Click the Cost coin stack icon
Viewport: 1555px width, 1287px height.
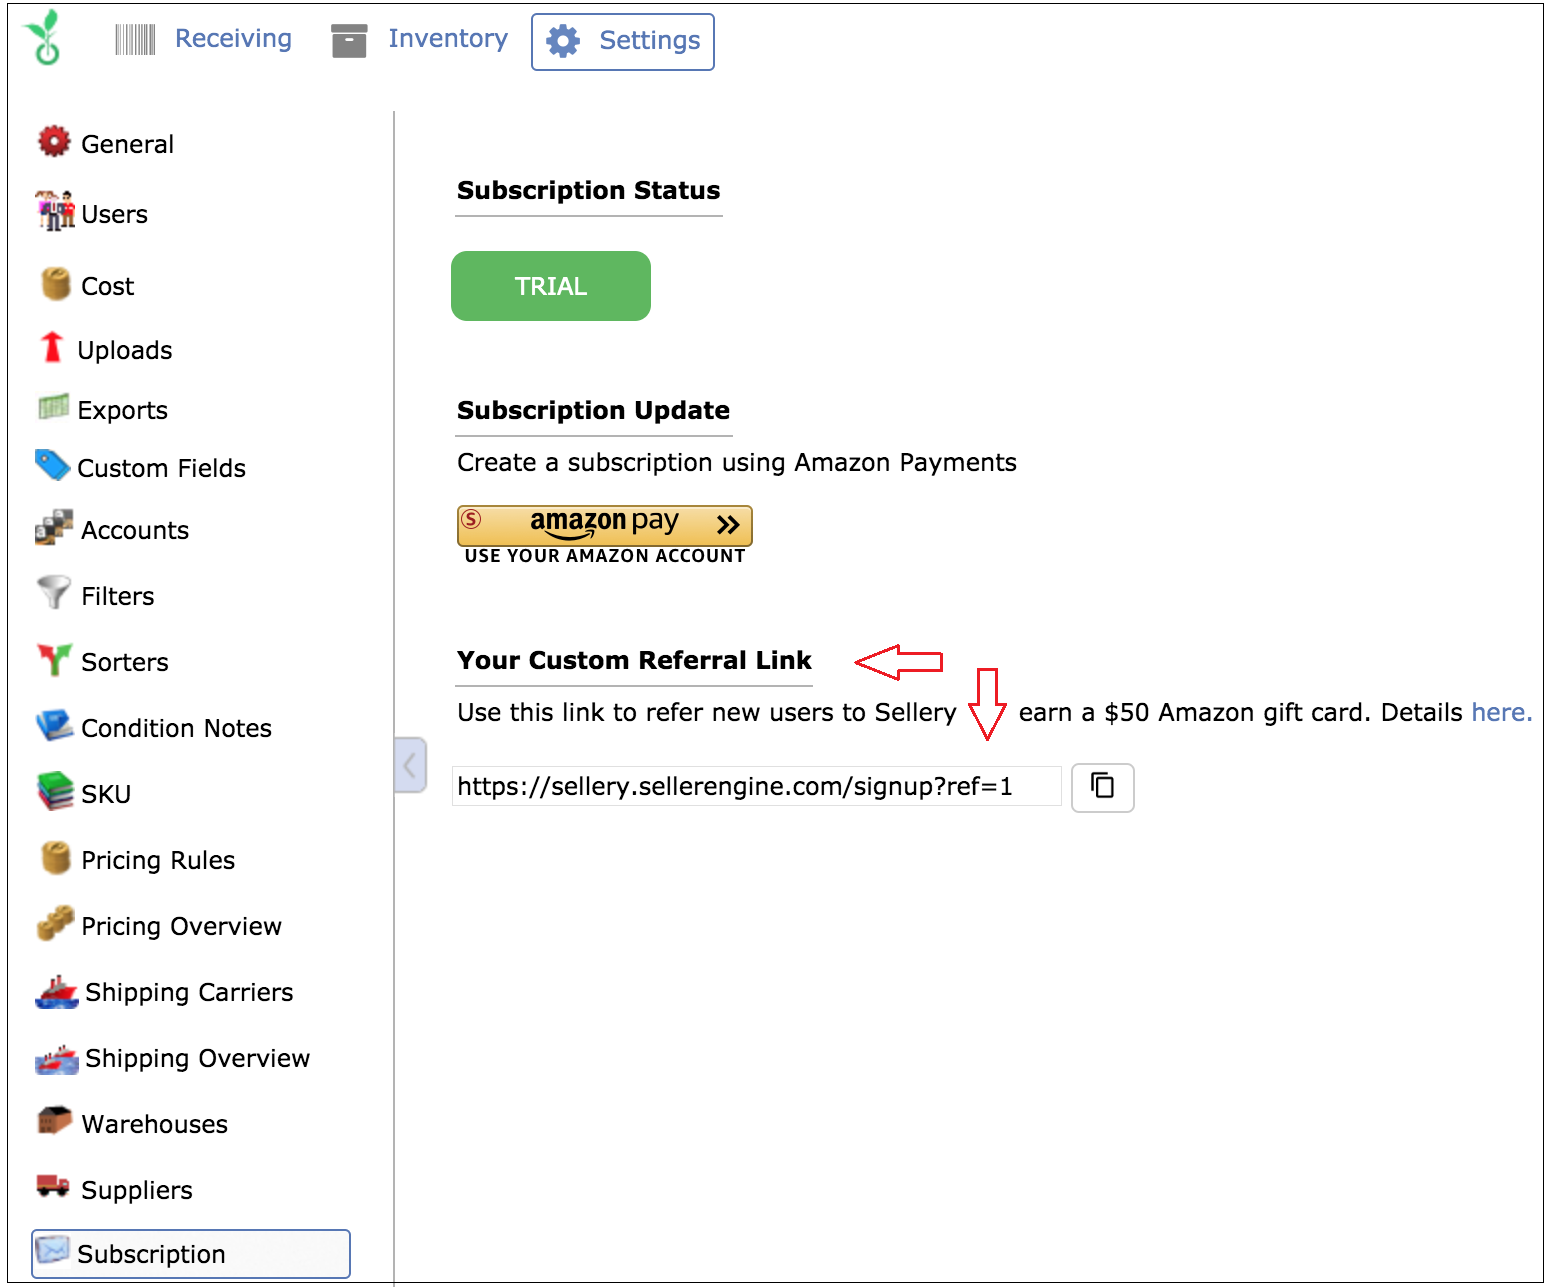pos(56,284)
